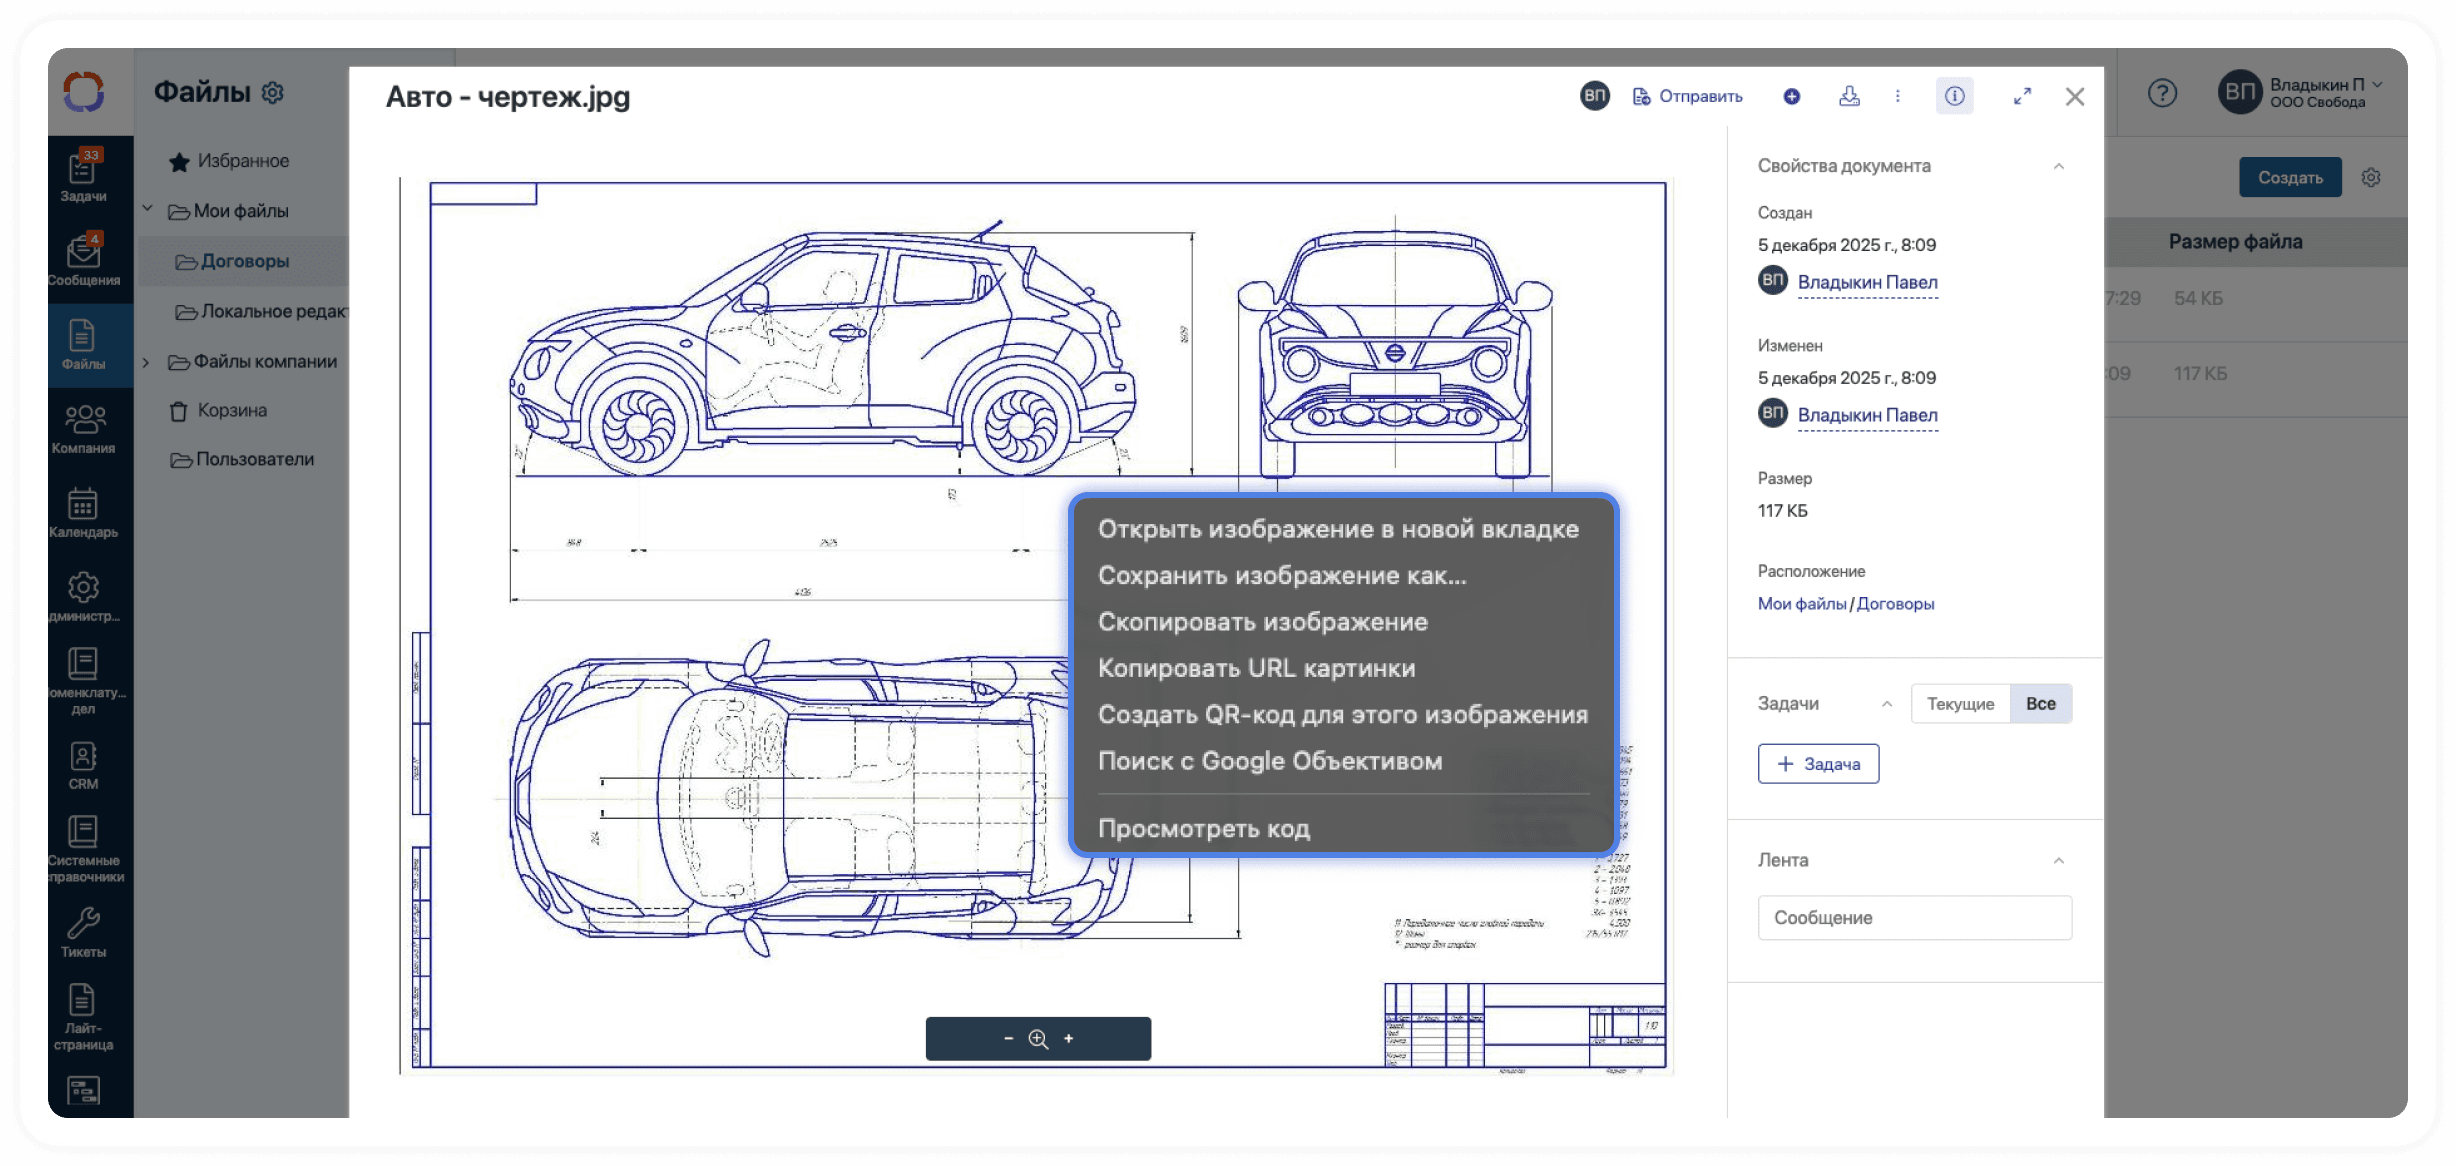2456x1166 pixels.
Task: Select the Все tasks filter
Action: pos(2040,704)
